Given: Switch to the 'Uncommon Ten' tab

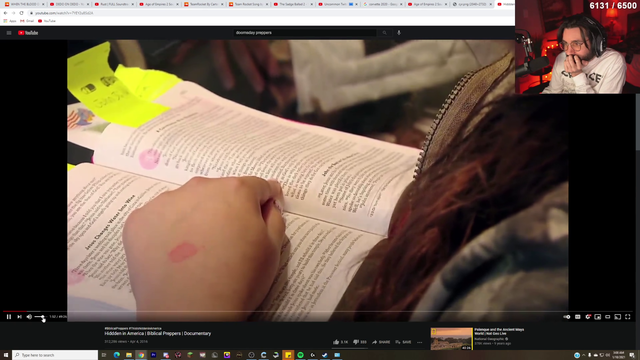Looking at the screenshot, I should click(338, 4).
